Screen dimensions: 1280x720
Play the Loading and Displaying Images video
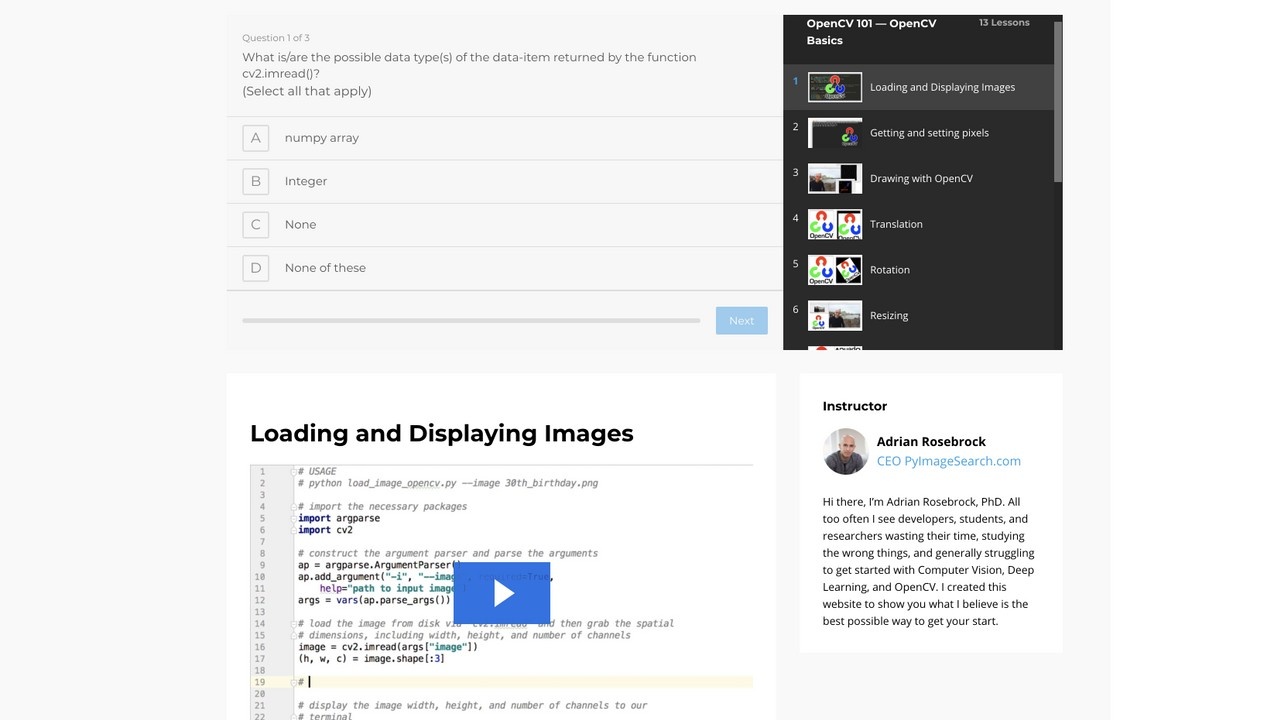tap(501, 592)
